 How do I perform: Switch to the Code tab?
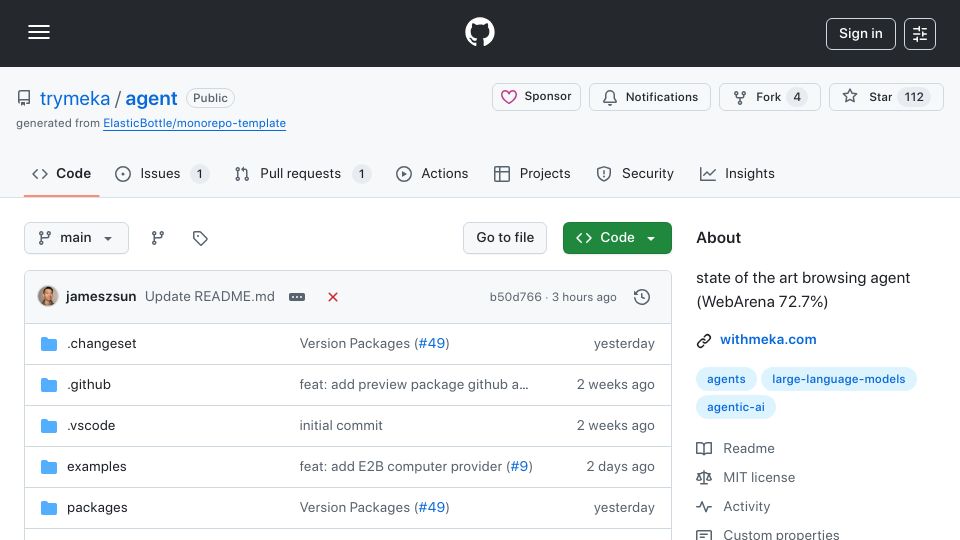(x=61, y=174)
